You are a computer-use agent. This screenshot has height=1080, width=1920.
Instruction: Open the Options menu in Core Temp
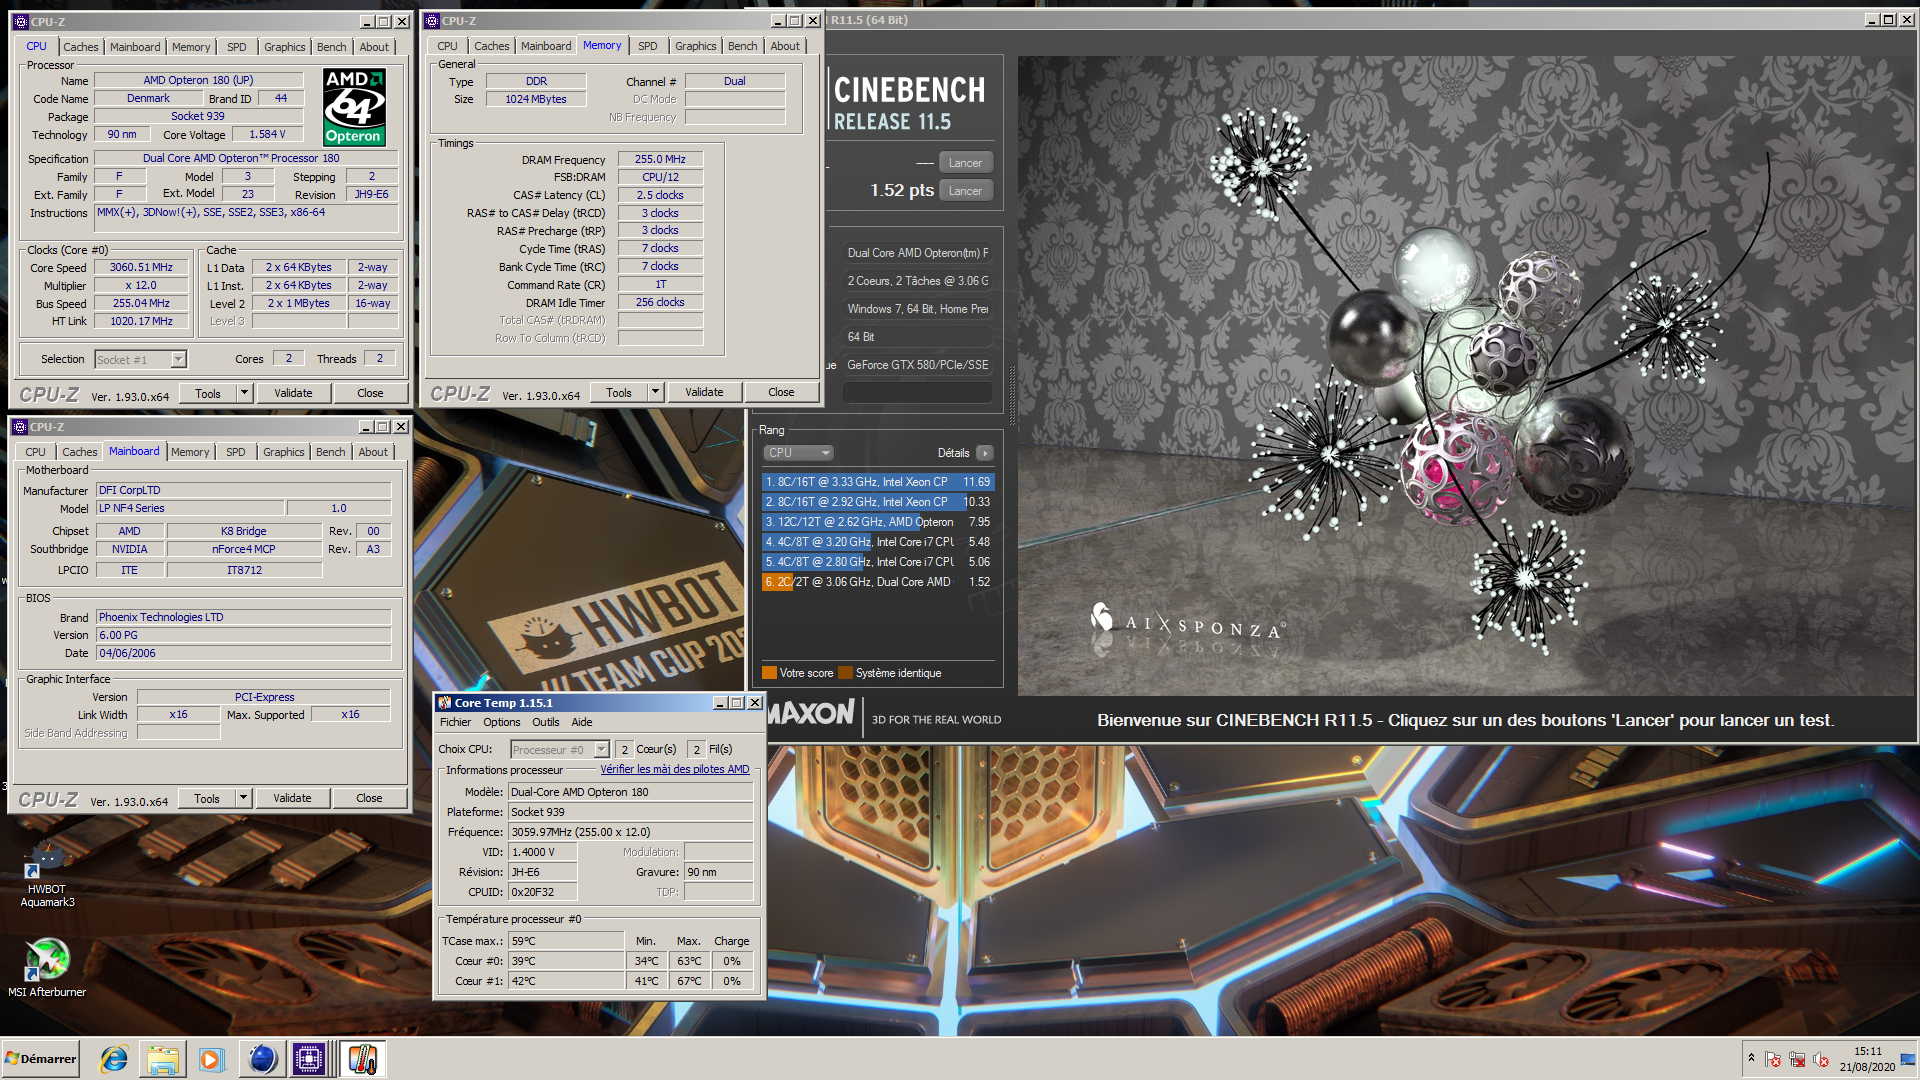point(502,722)
